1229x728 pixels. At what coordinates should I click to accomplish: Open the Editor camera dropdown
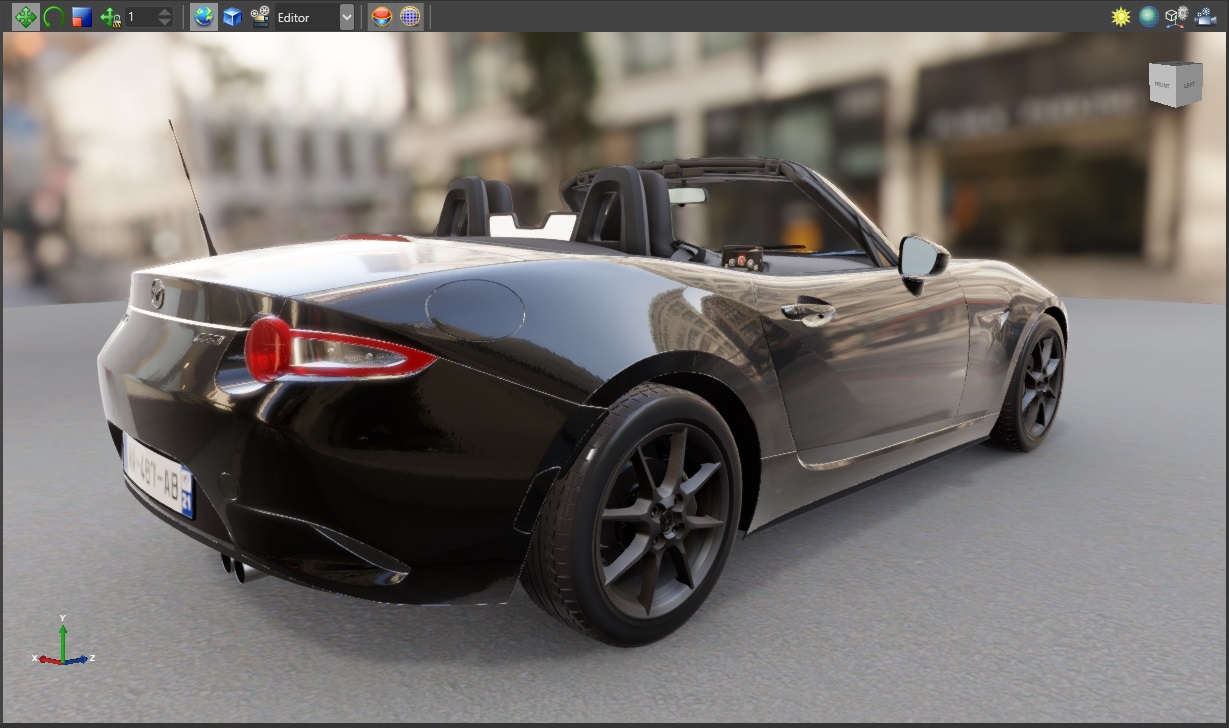305,17
